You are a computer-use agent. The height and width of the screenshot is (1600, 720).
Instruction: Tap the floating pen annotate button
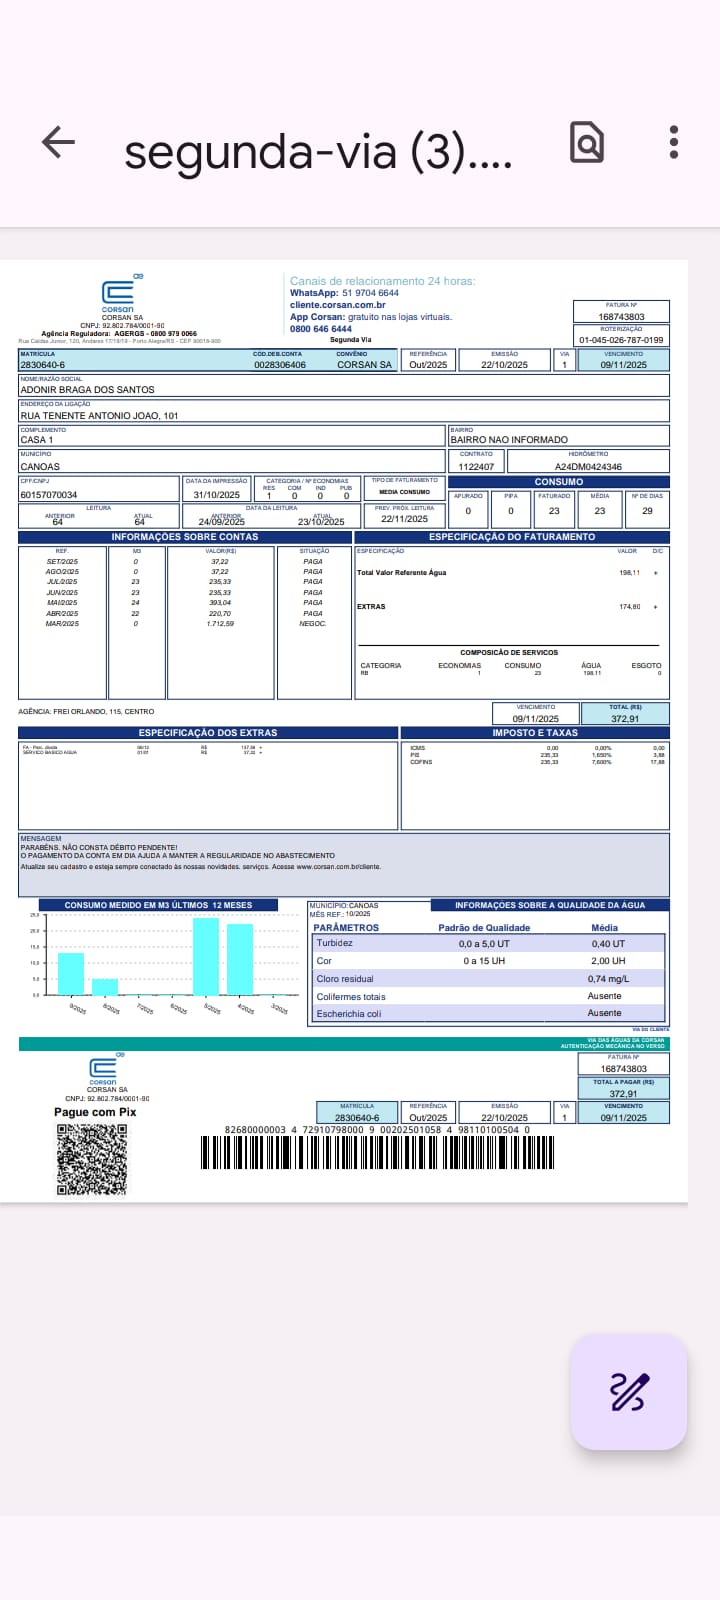[628, 1391]
